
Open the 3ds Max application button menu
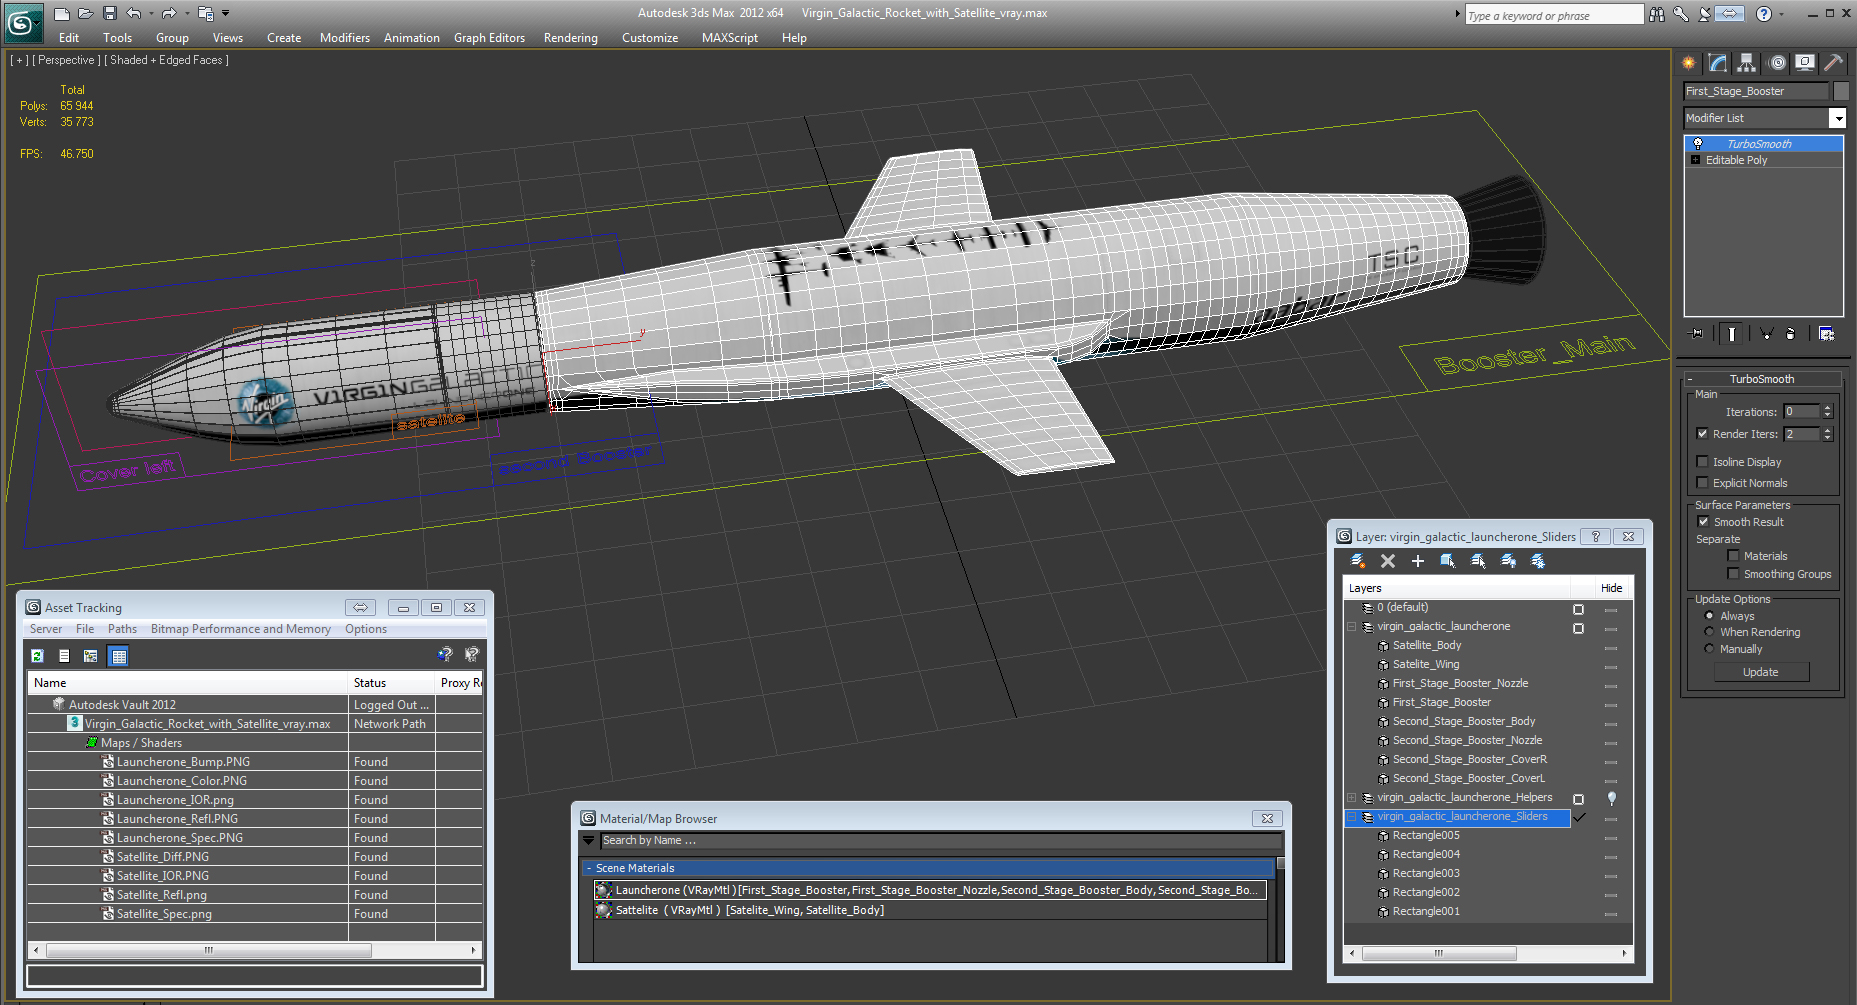click(24, 22)
